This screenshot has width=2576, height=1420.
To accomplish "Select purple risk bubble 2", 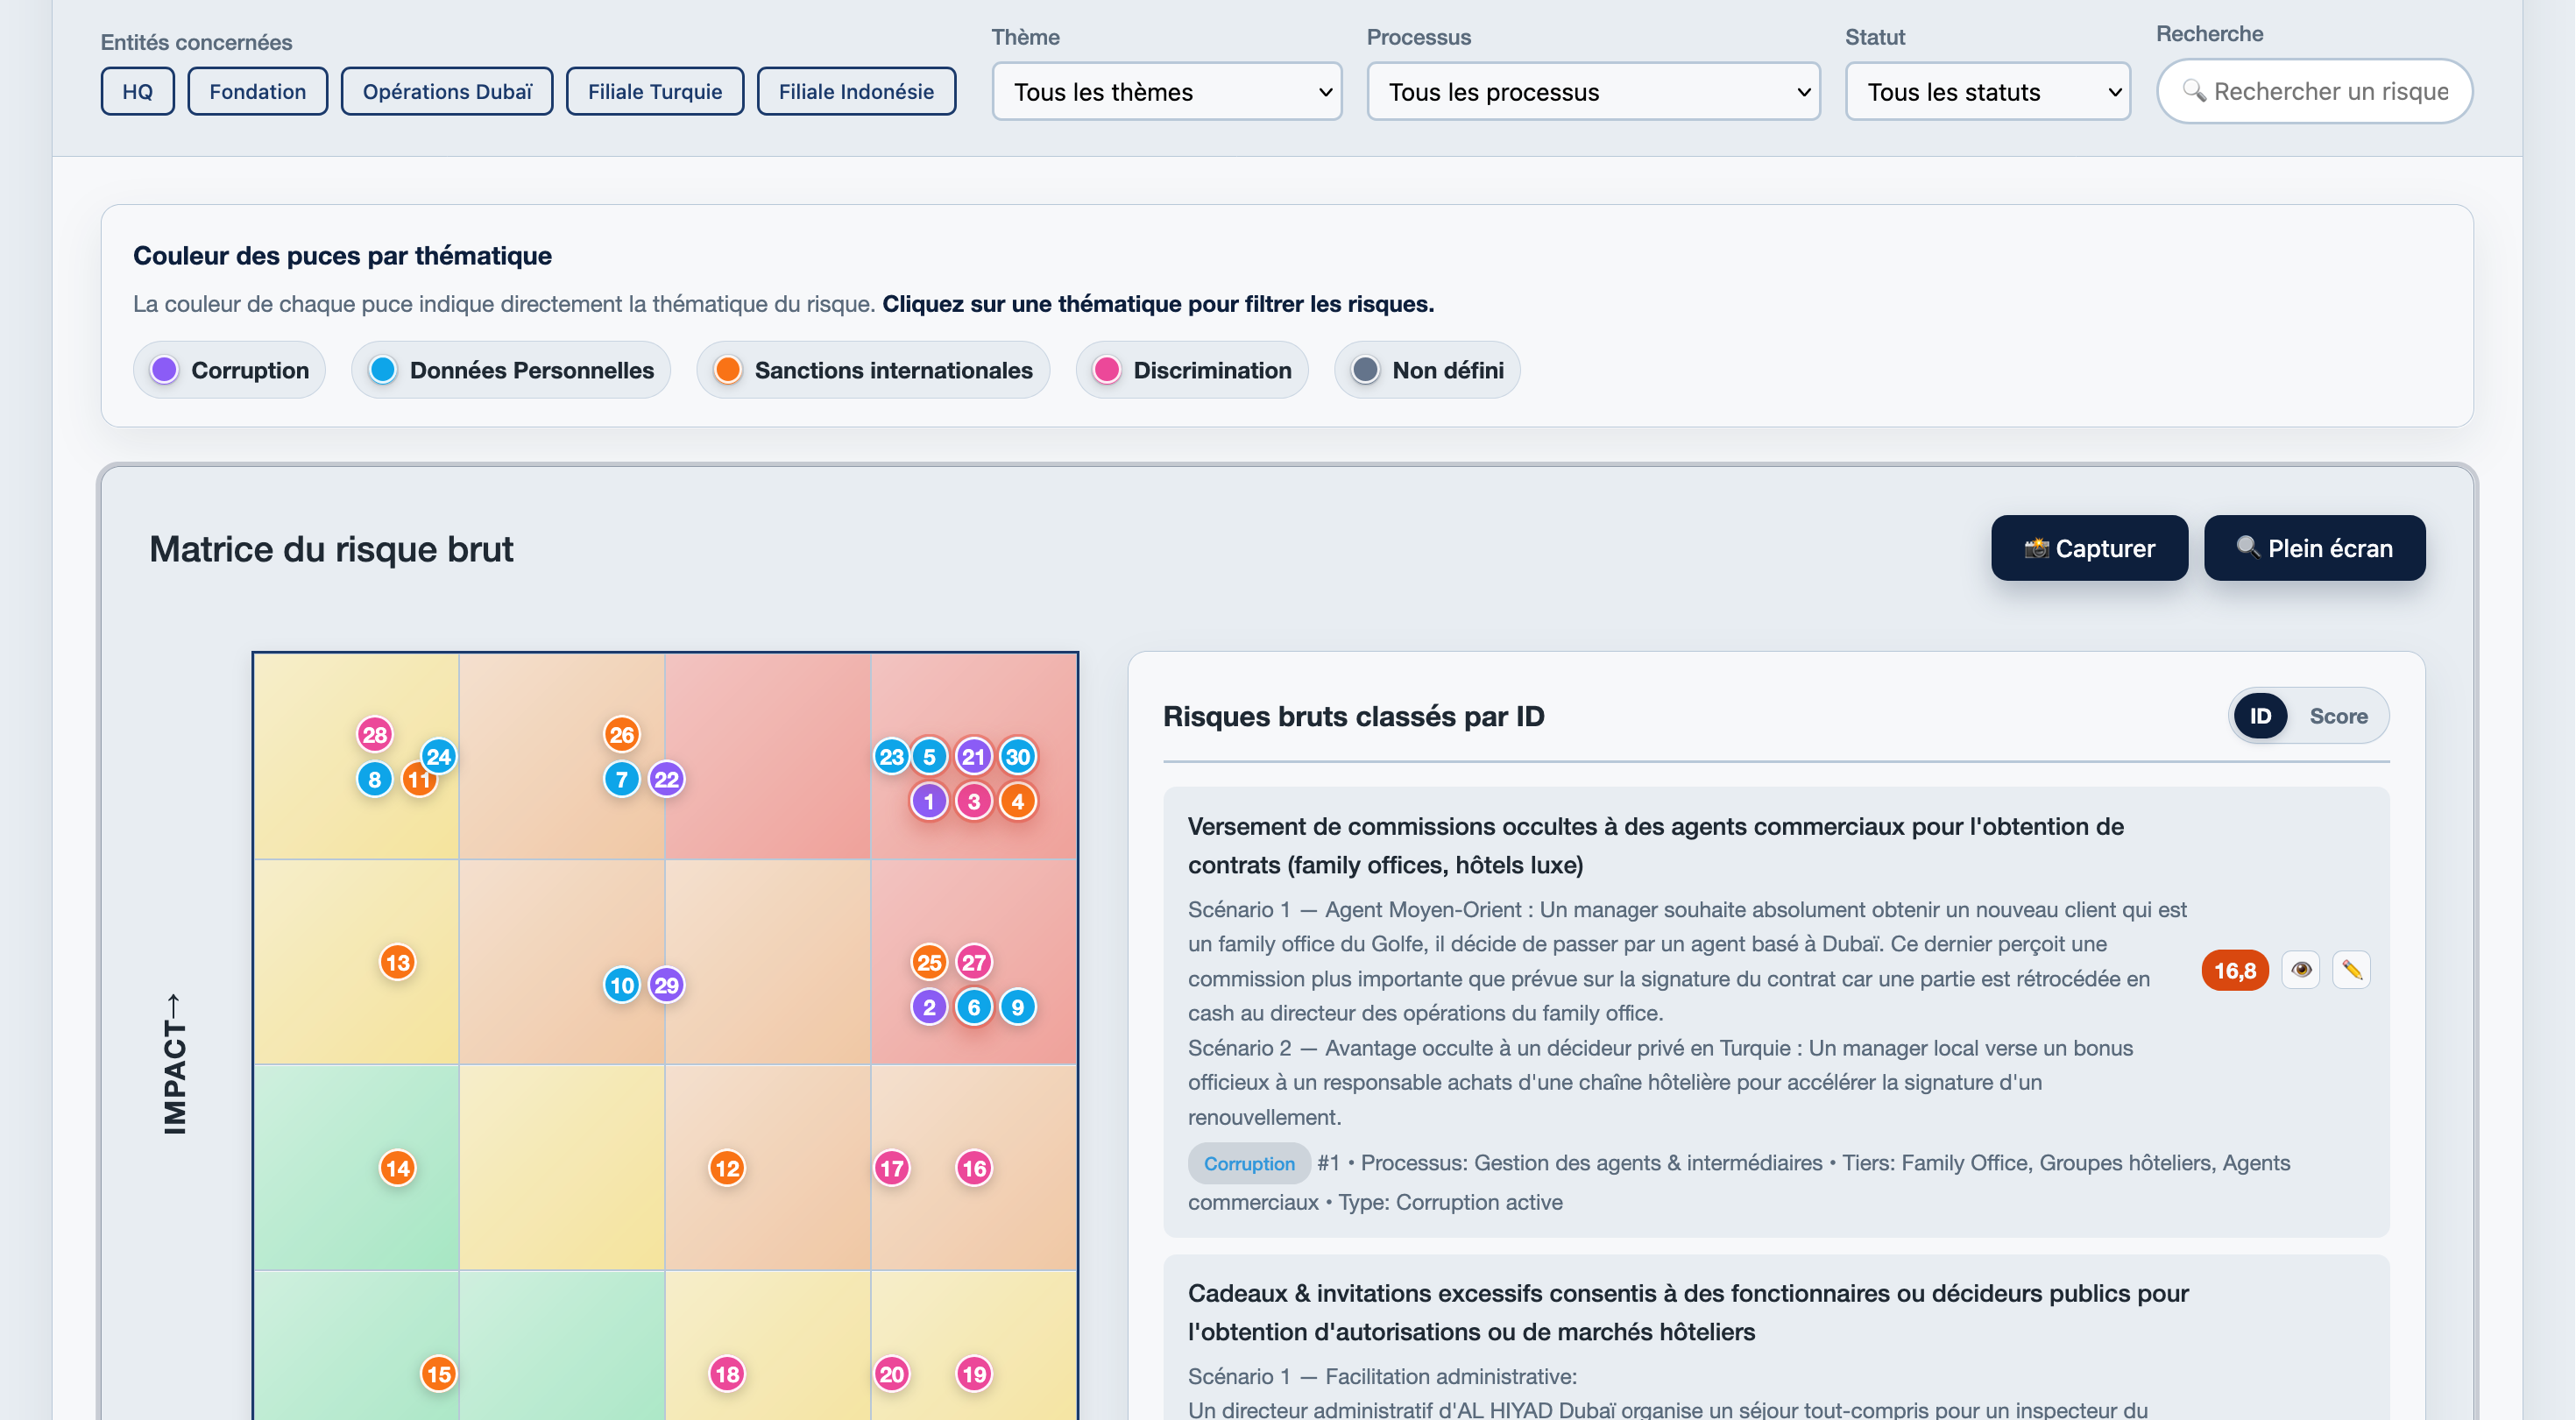I will (x=929, y=1007).
